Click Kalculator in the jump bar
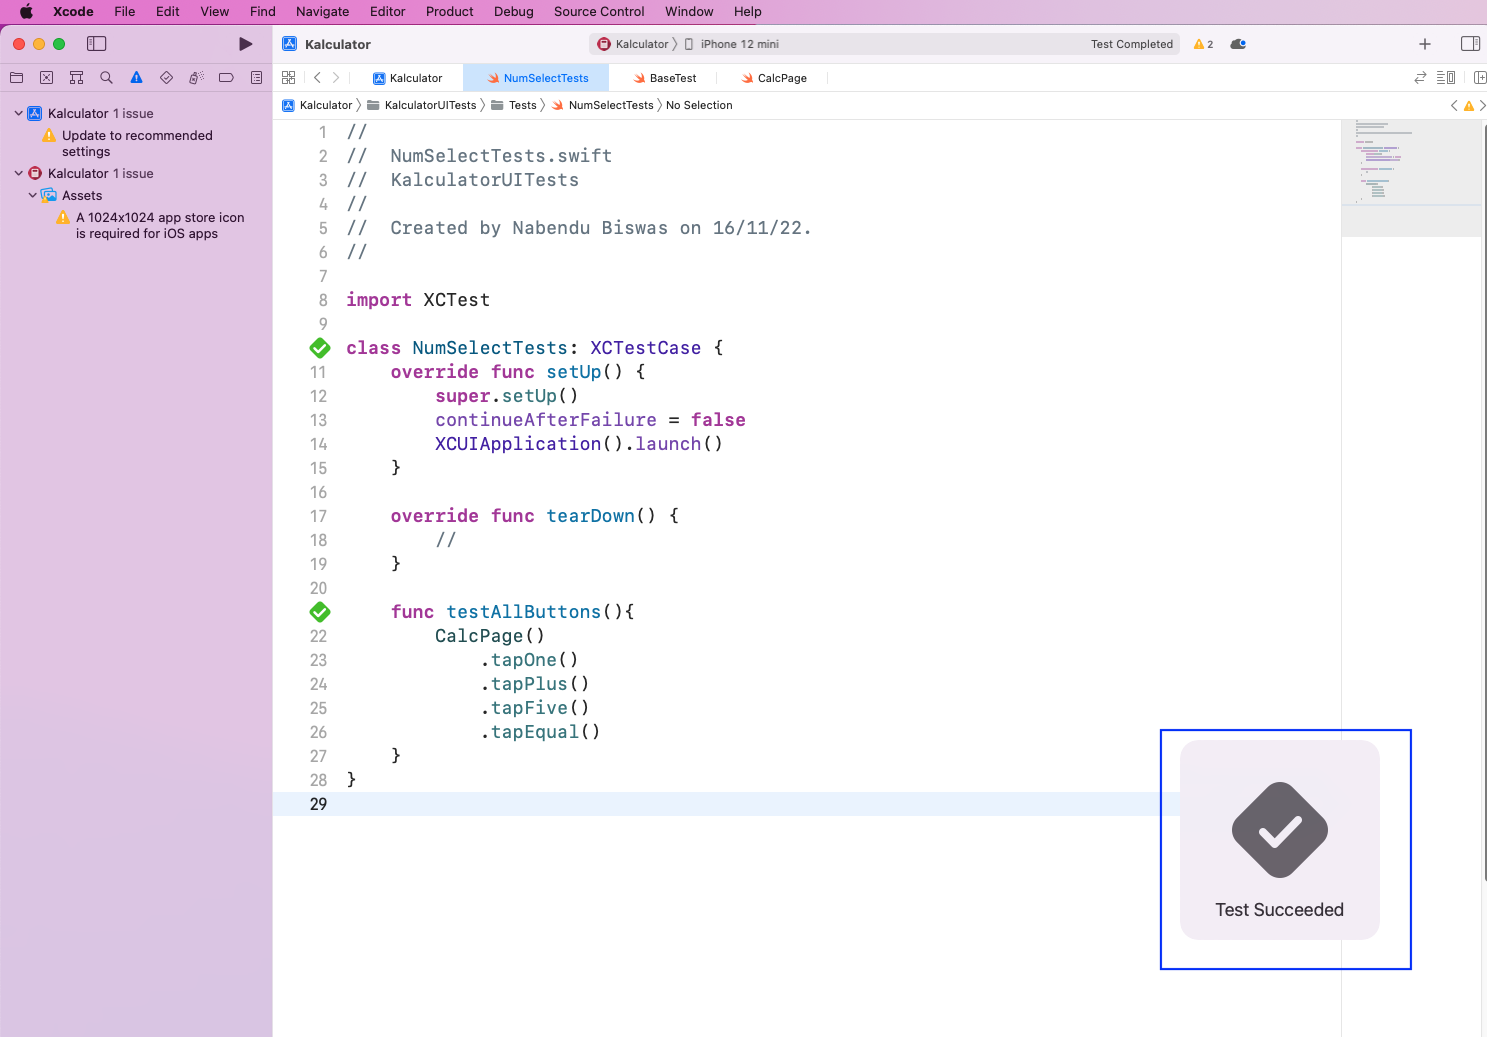Image resolution: width=1487 pixels, height=1037 pixels. tap(318, 105)
